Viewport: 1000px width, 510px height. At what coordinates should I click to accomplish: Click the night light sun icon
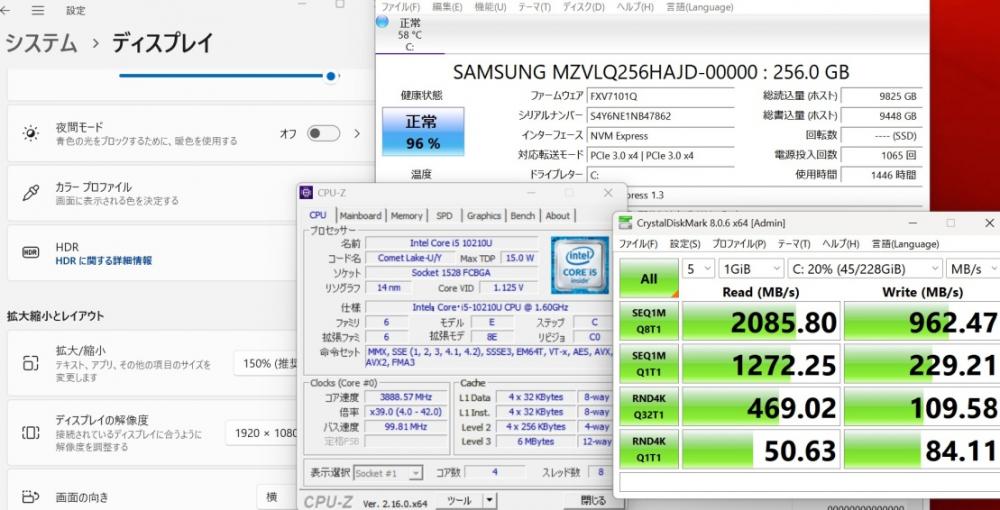31,133
